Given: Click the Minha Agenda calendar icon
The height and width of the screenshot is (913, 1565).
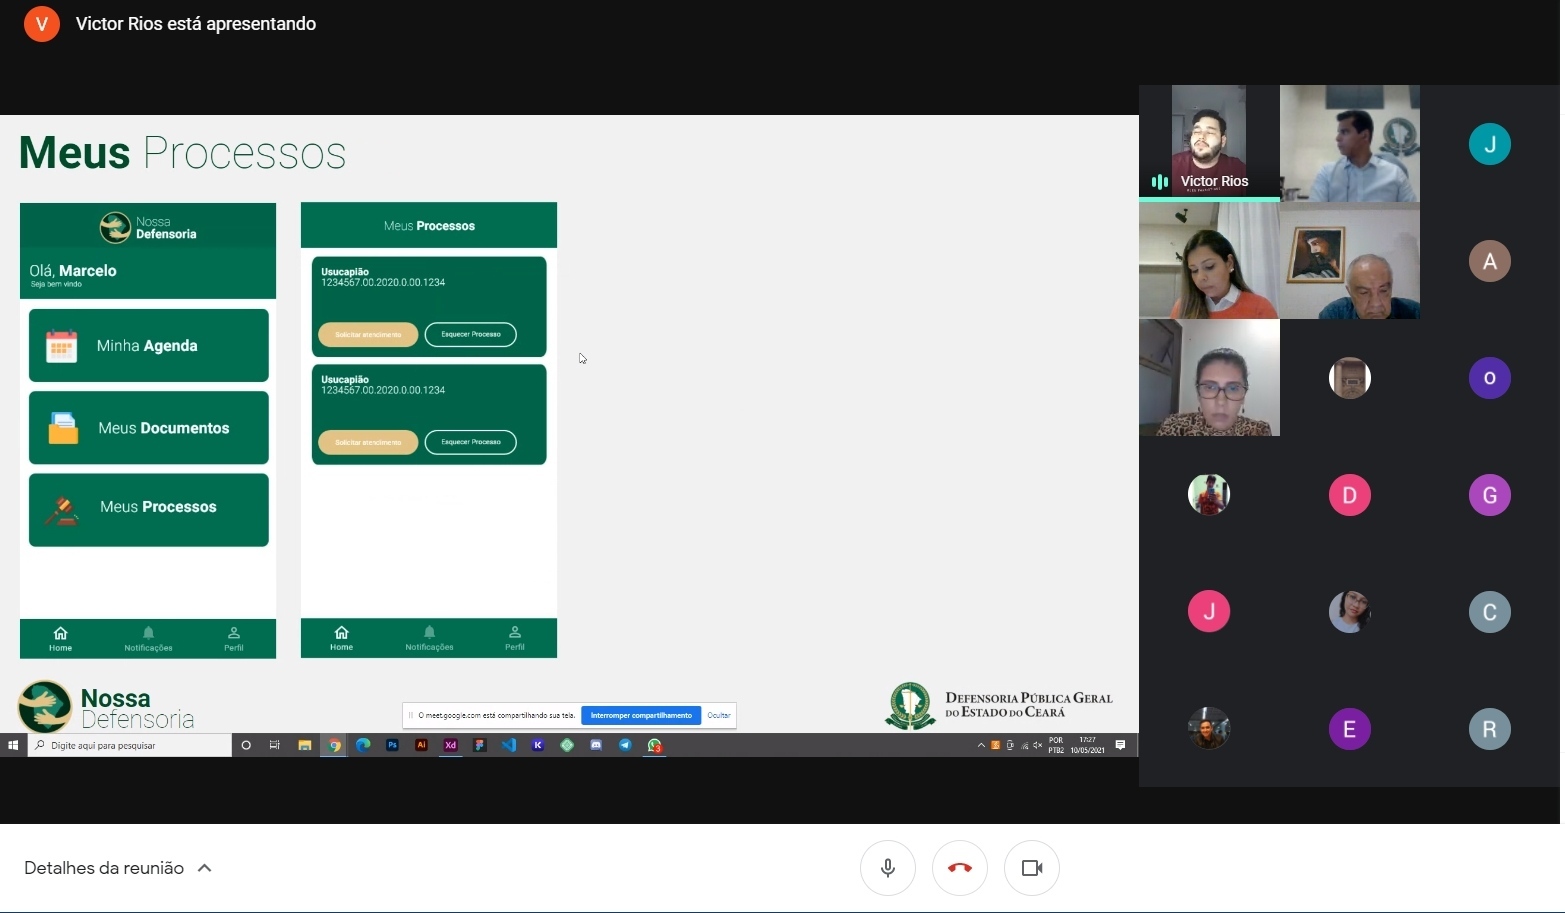Looking at the screenshot, I should 61,346.
